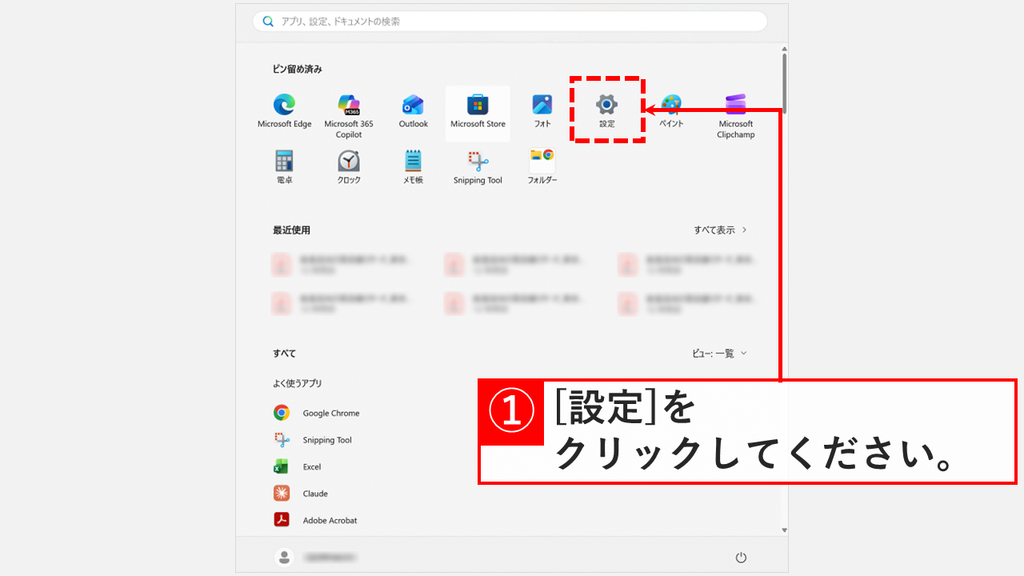Open 設定 (Settings) gear icon
Viewport: 1024px width, 576px height.
pos(607,110)
